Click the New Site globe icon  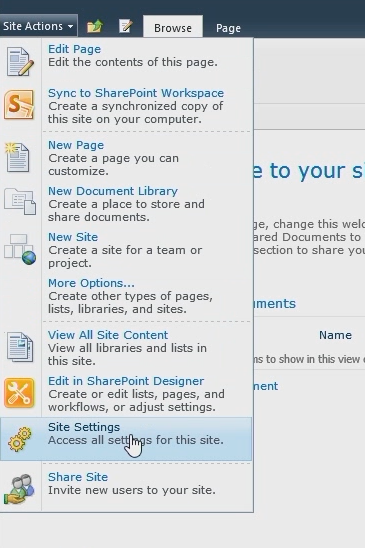coord(20,249)
